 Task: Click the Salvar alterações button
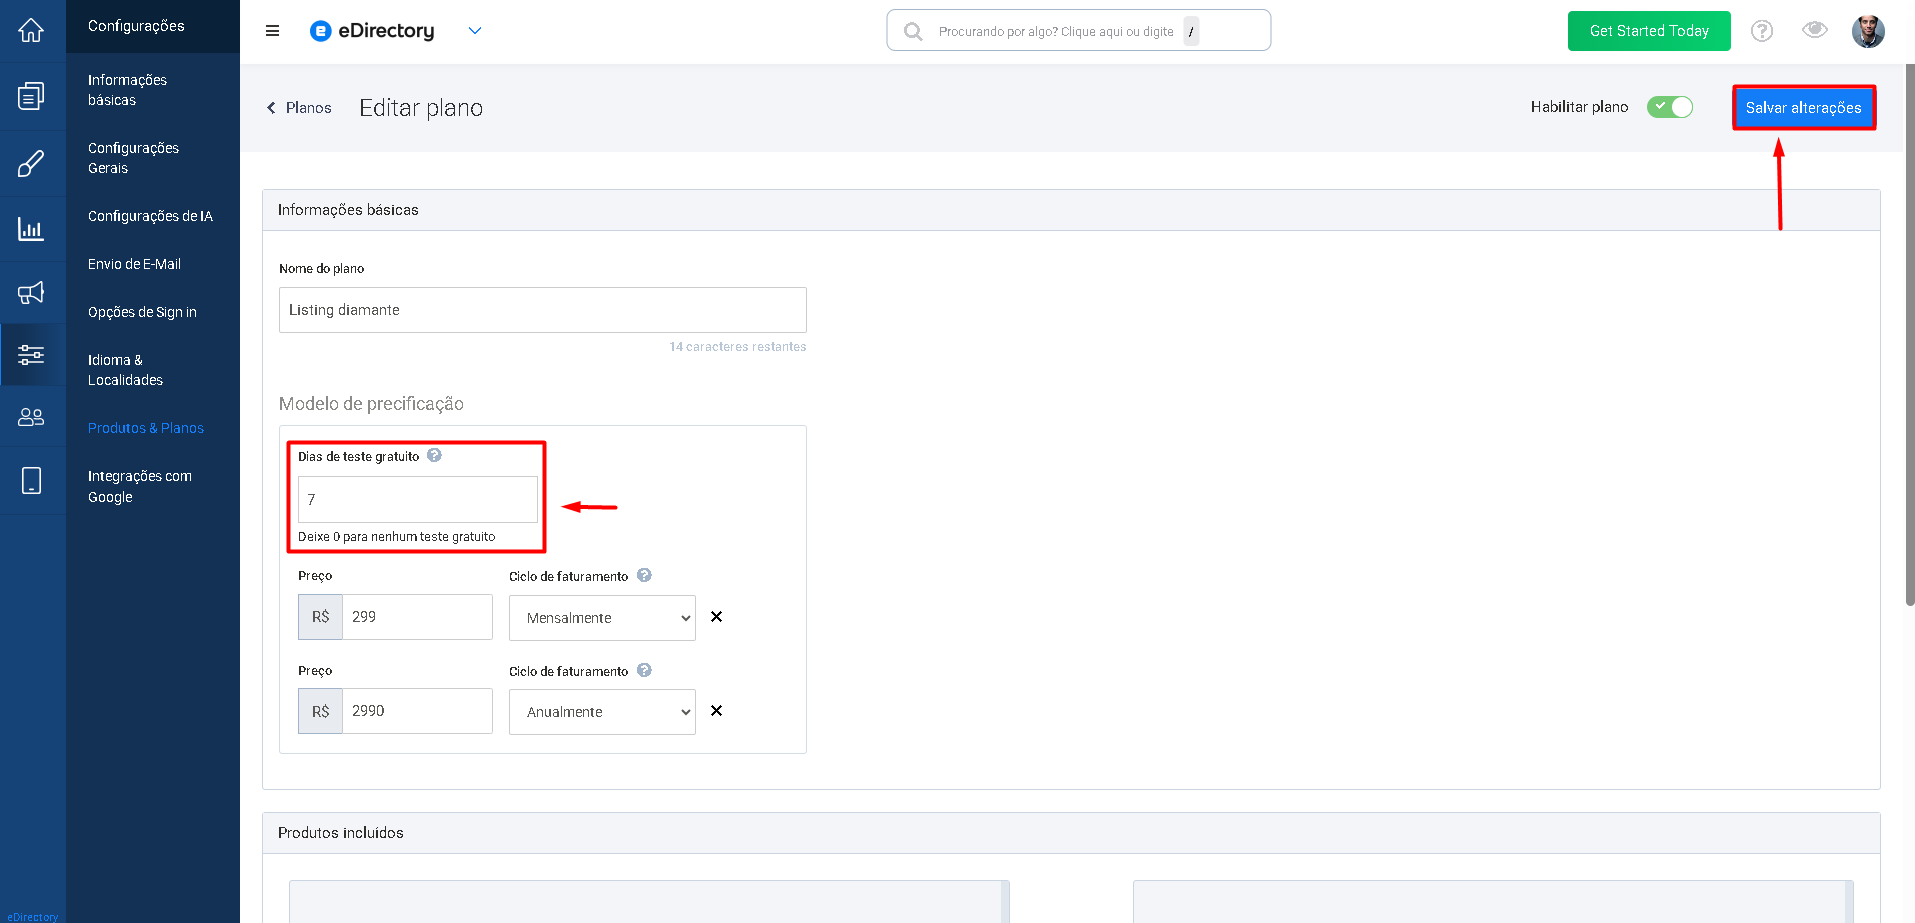(x=1804, y=108)
